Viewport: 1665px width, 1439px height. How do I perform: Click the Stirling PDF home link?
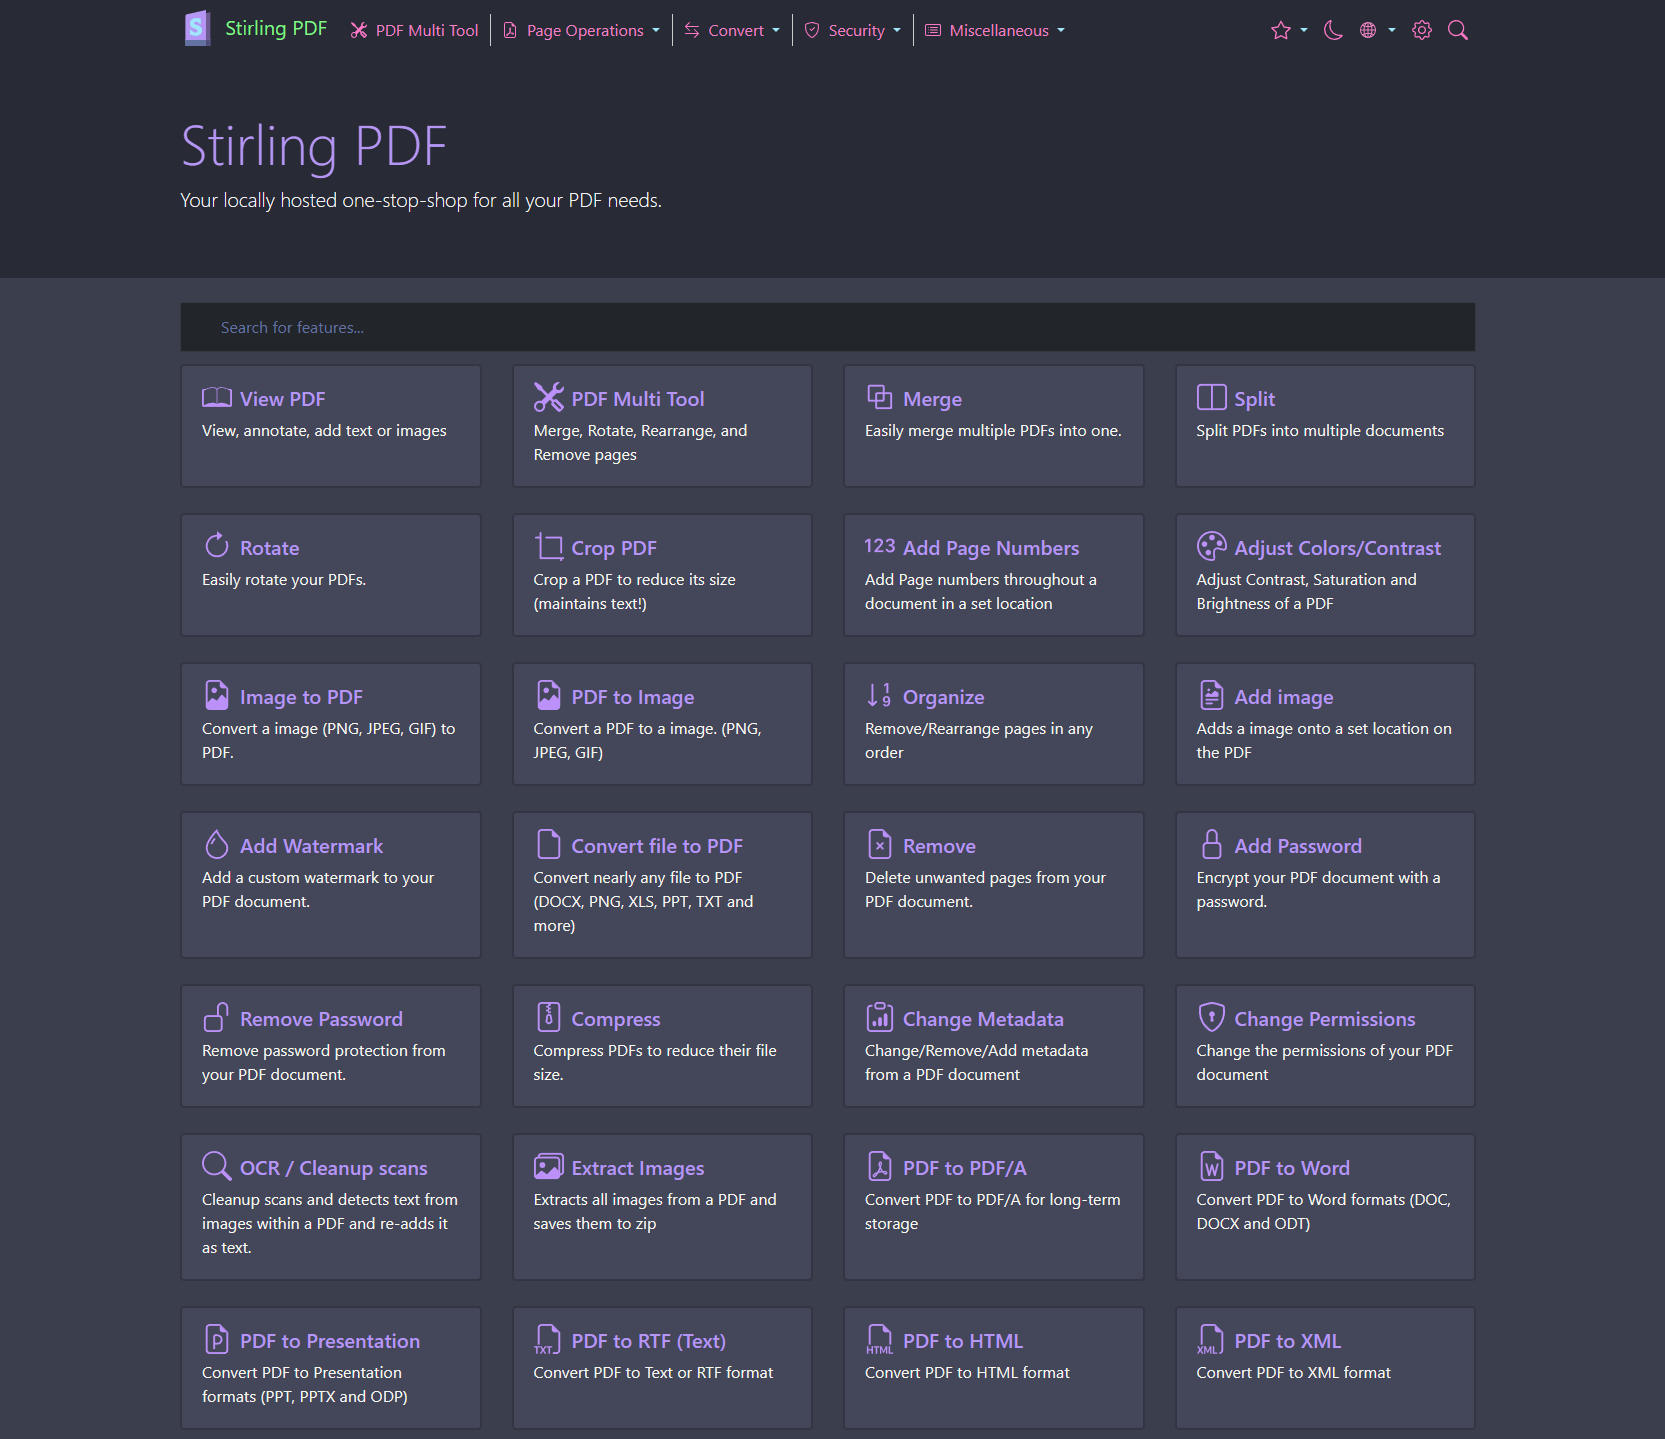coord(256,28)
